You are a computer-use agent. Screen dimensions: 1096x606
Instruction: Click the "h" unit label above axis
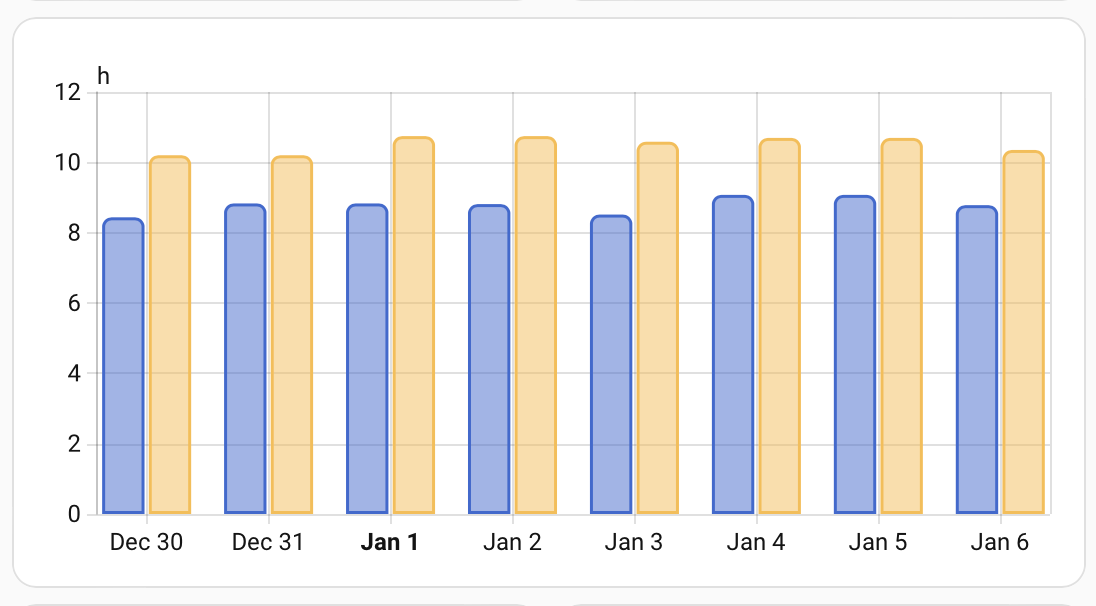[103, 76]
